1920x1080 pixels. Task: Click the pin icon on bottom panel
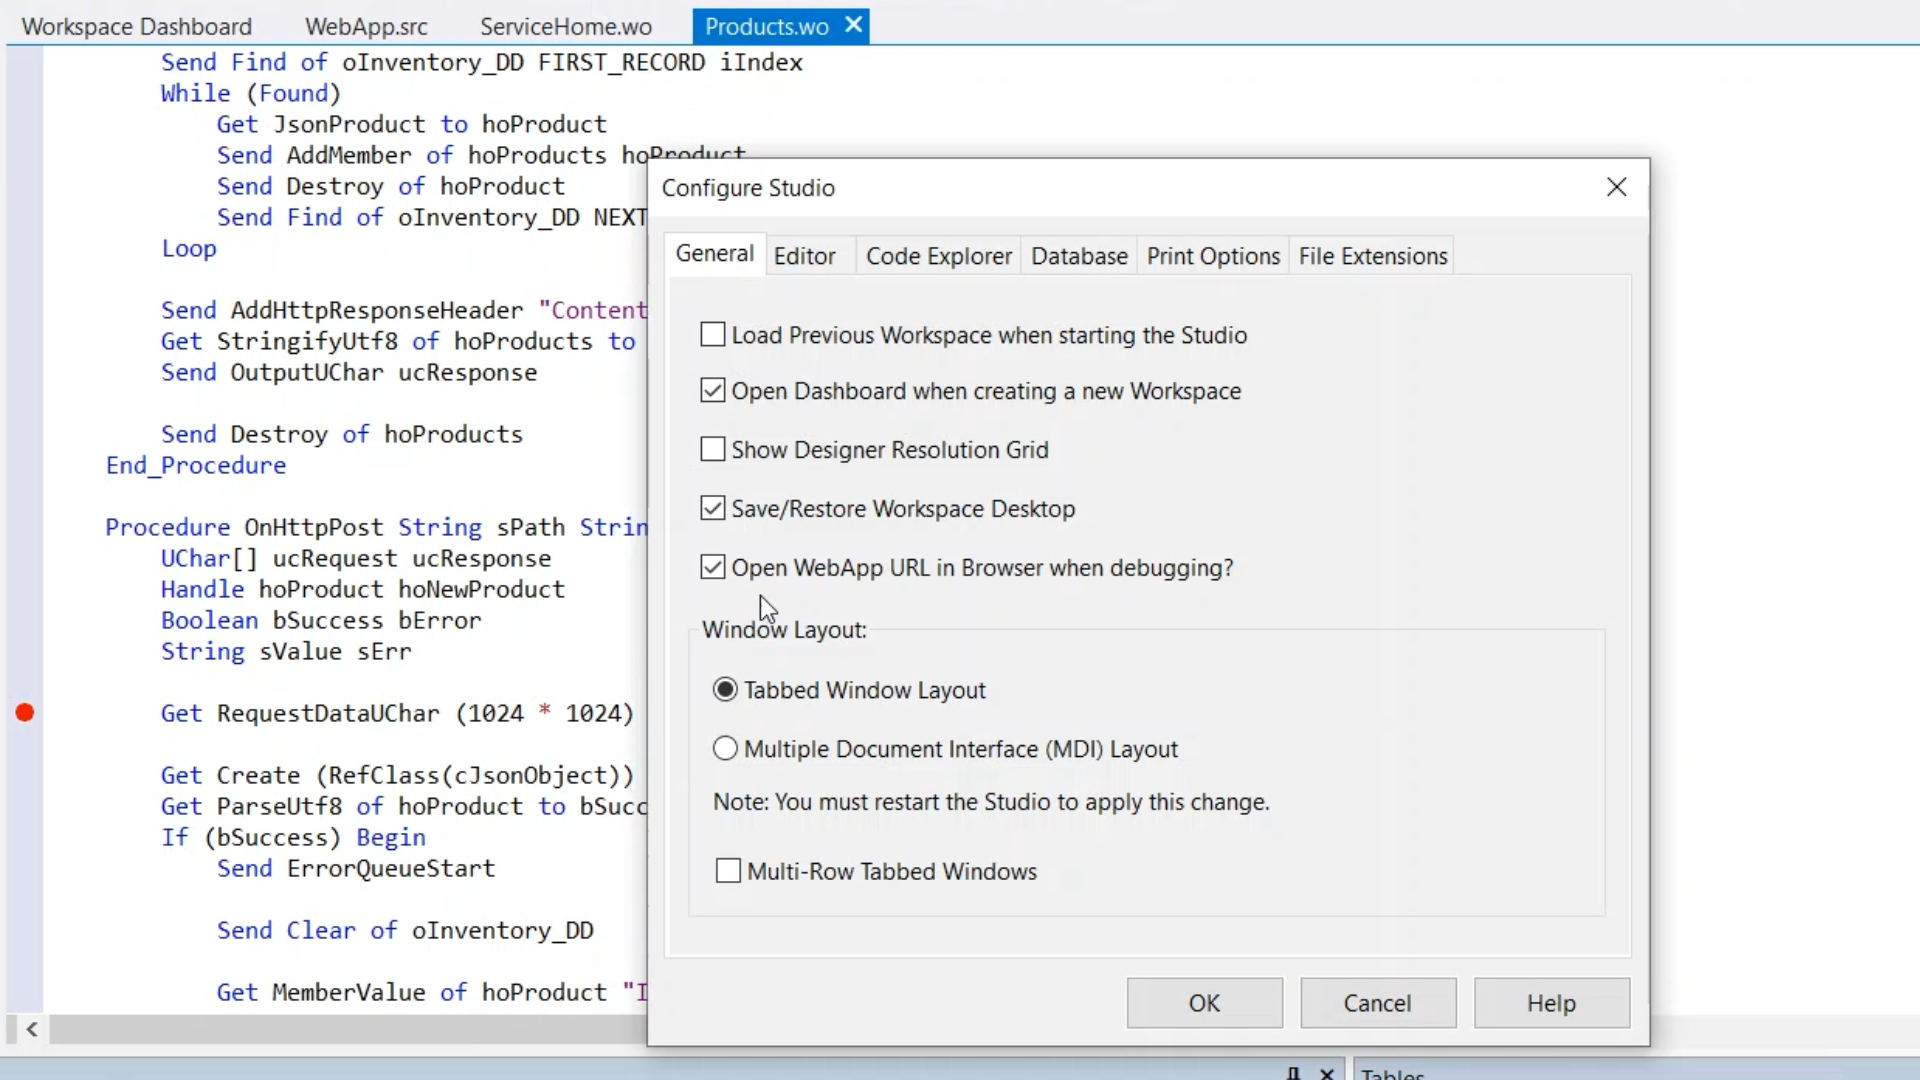(1293, 1073)
